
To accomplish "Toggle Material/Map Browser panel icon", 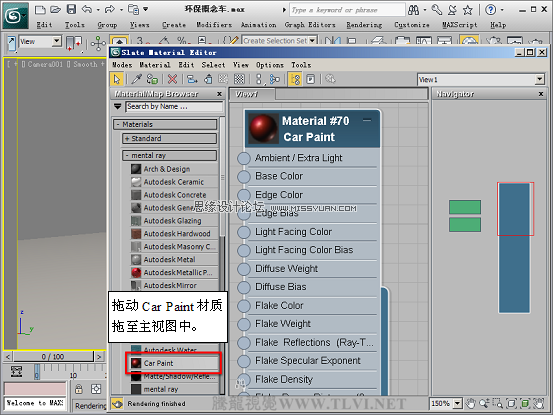I will tap(295, 79).
